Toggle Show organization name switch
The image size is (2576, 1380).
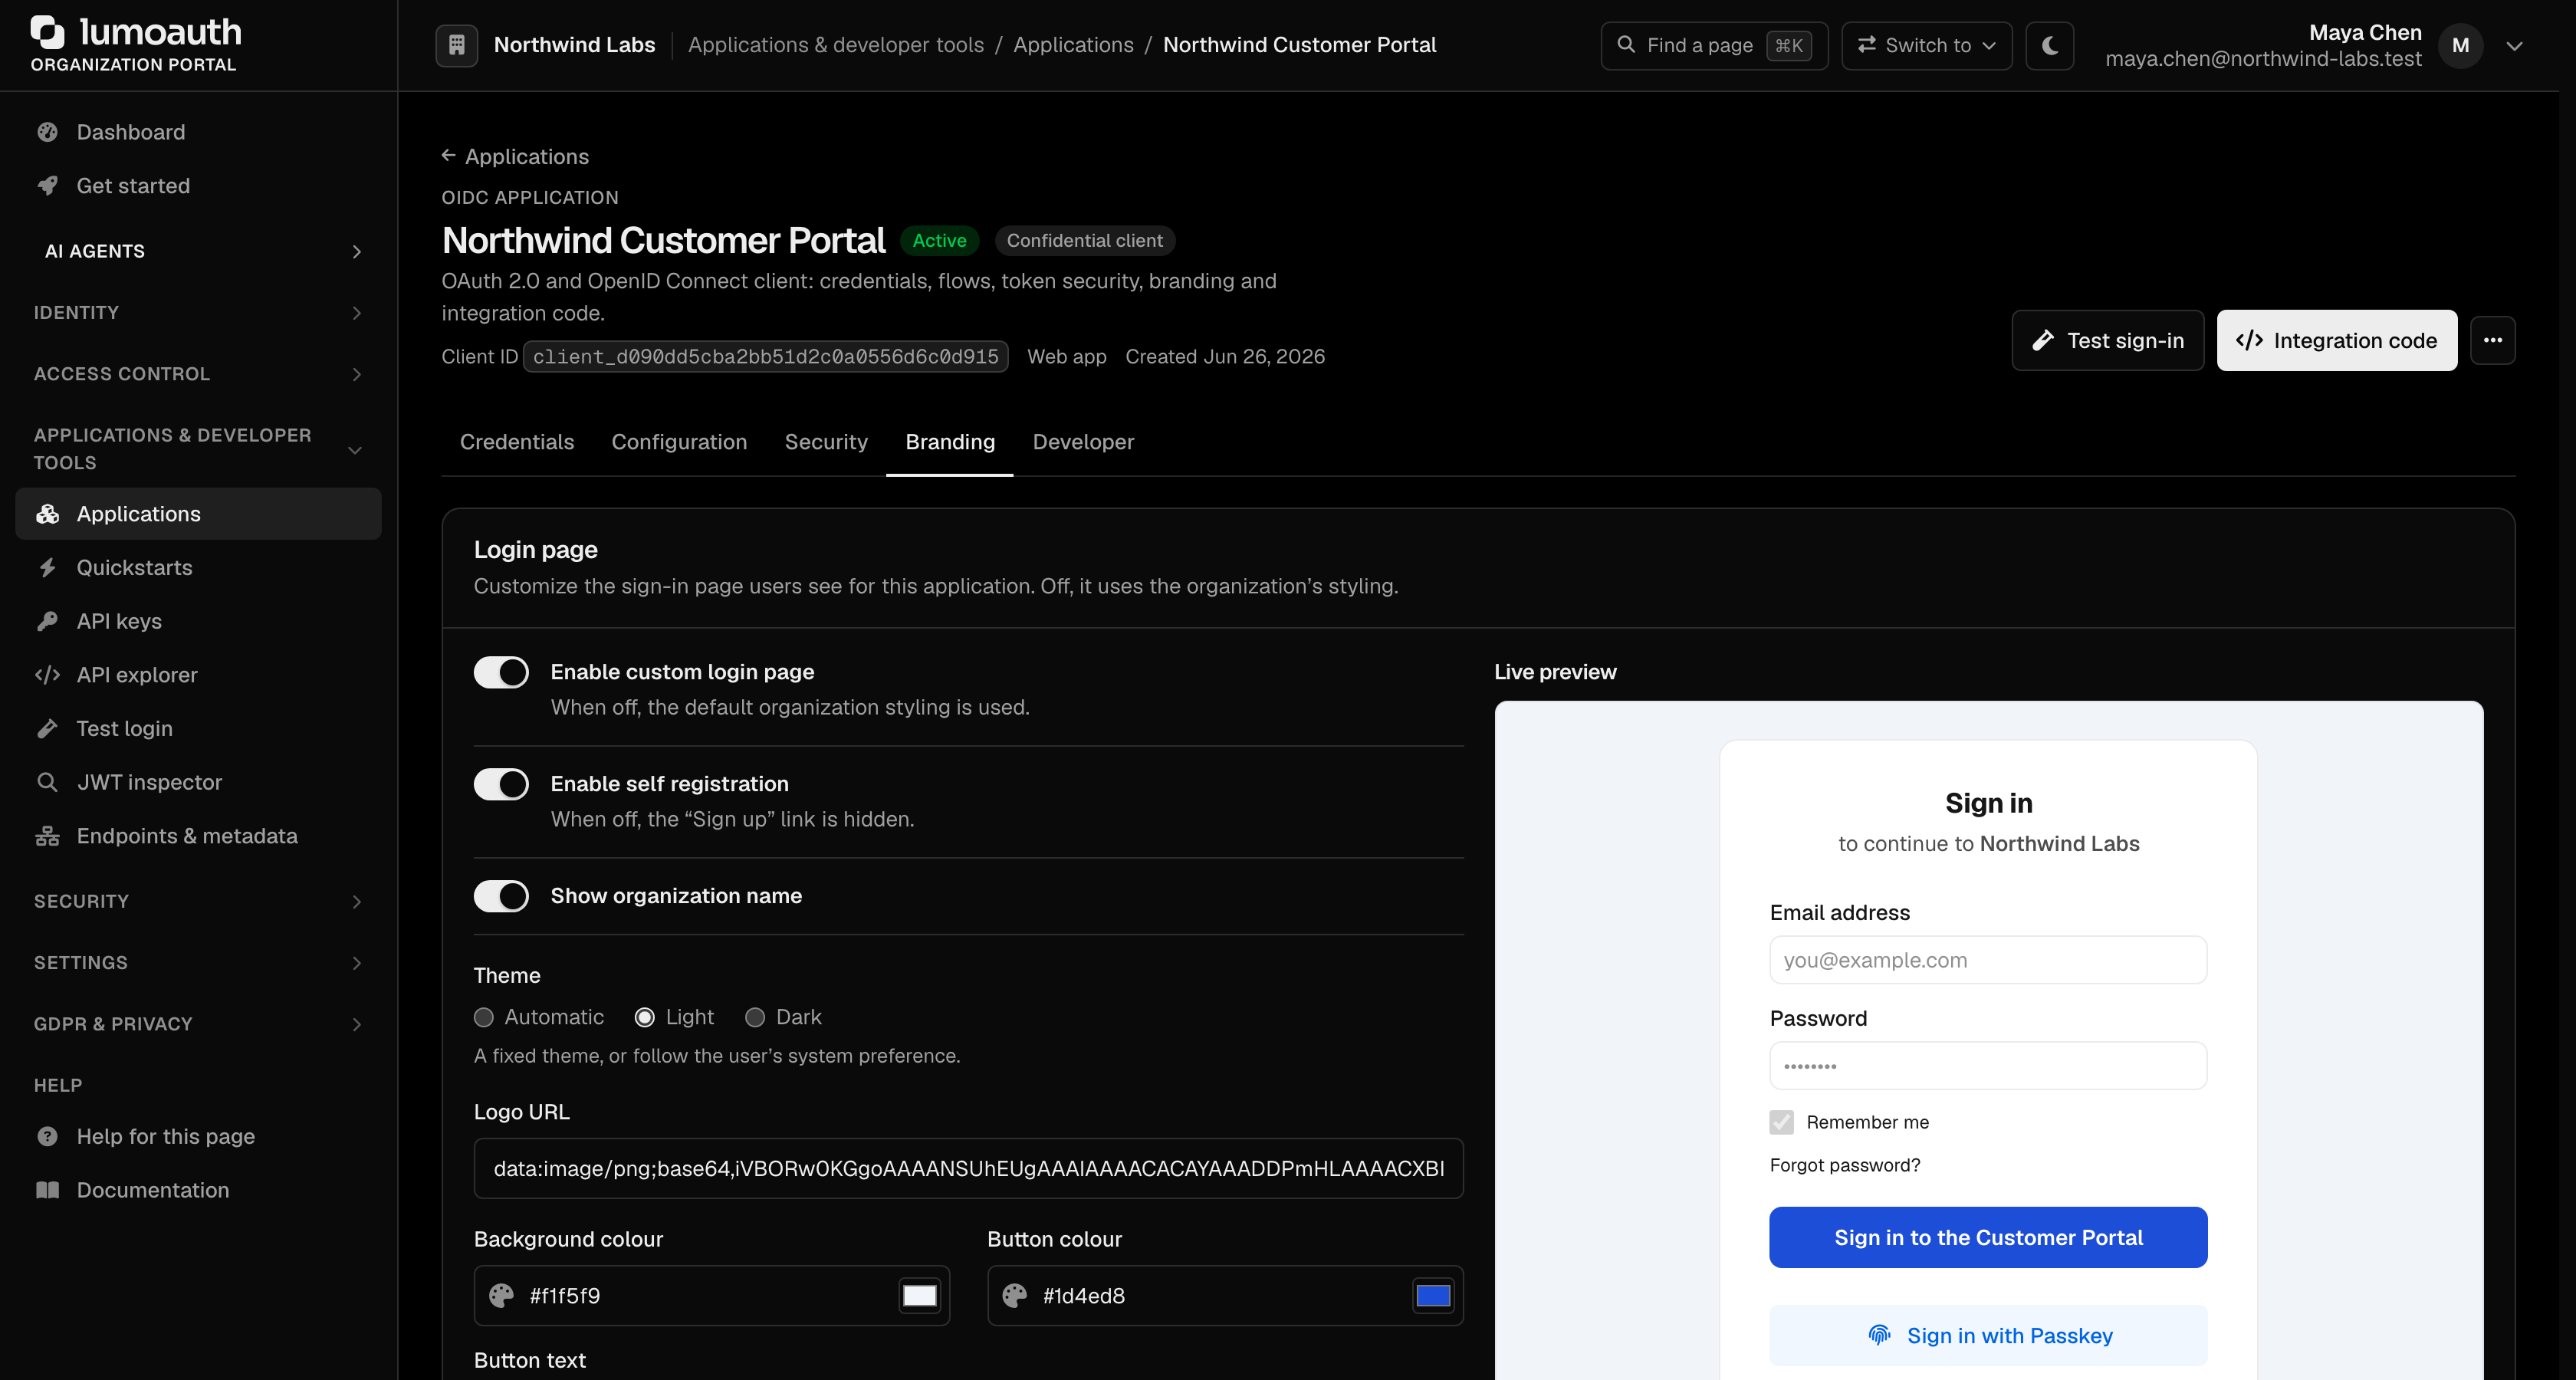pos(501,896)
